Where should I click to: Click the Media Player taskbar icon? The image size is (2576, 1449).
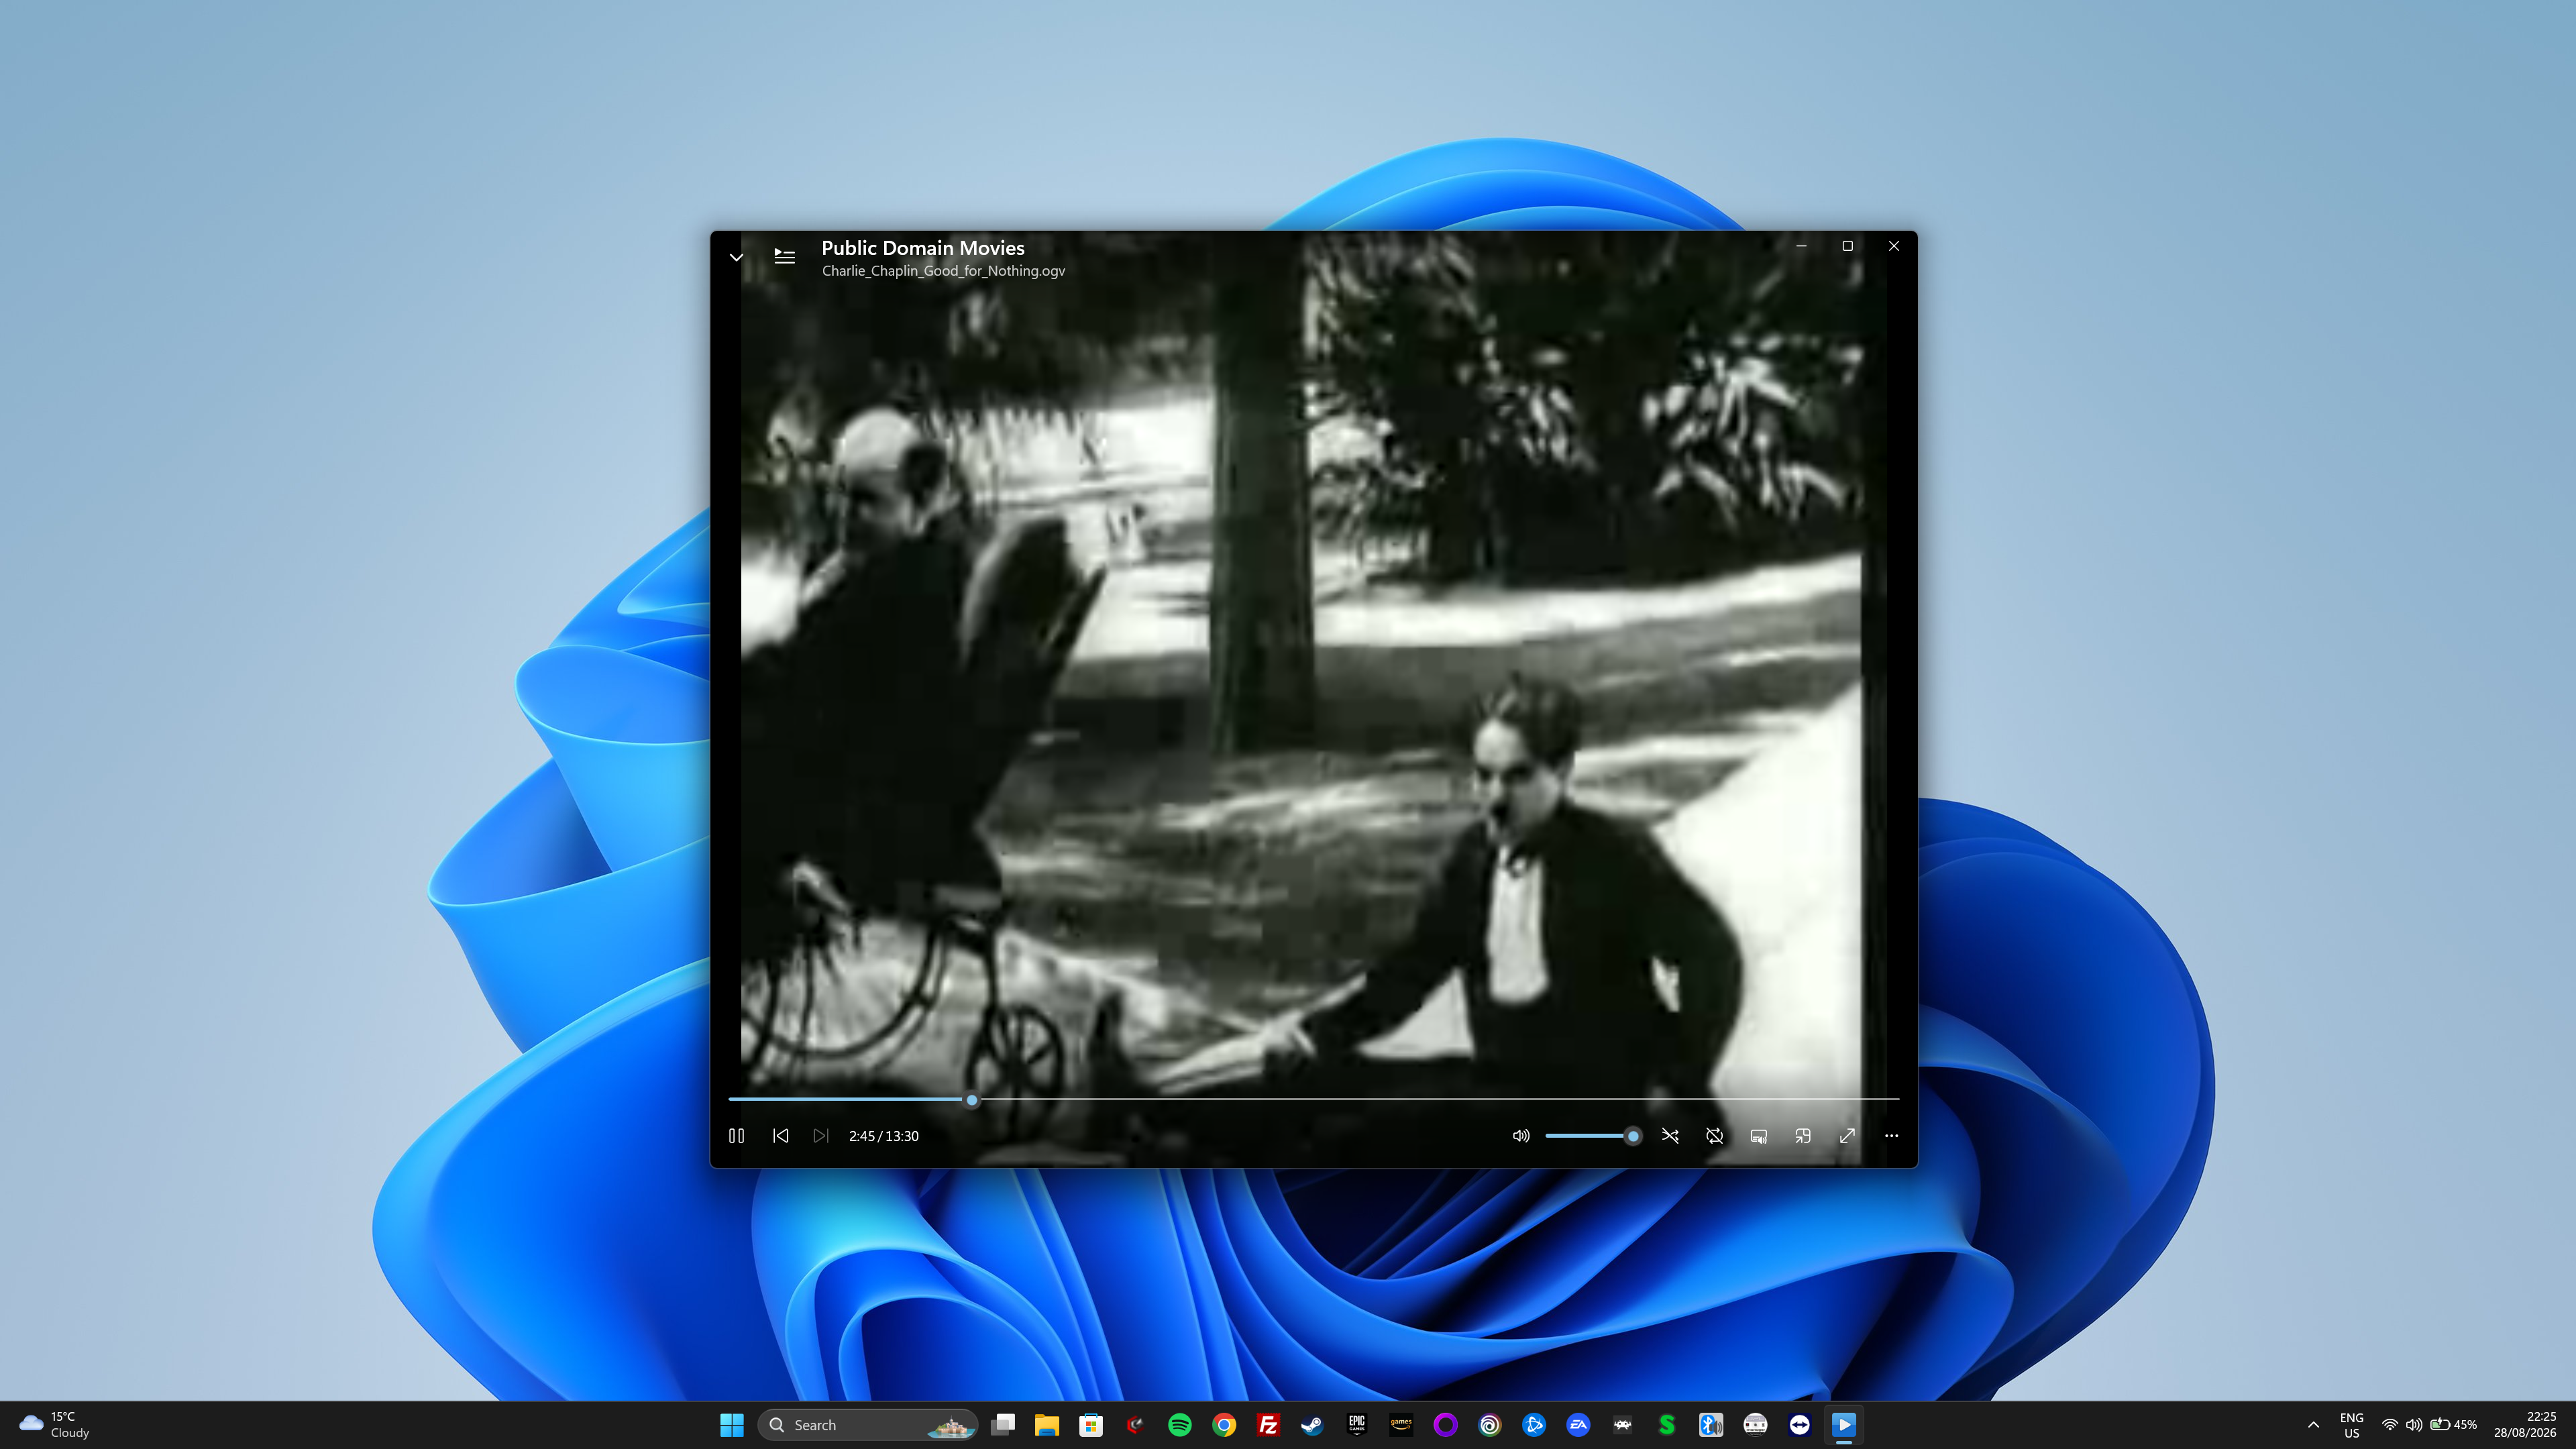[x=1844, y=1425]
